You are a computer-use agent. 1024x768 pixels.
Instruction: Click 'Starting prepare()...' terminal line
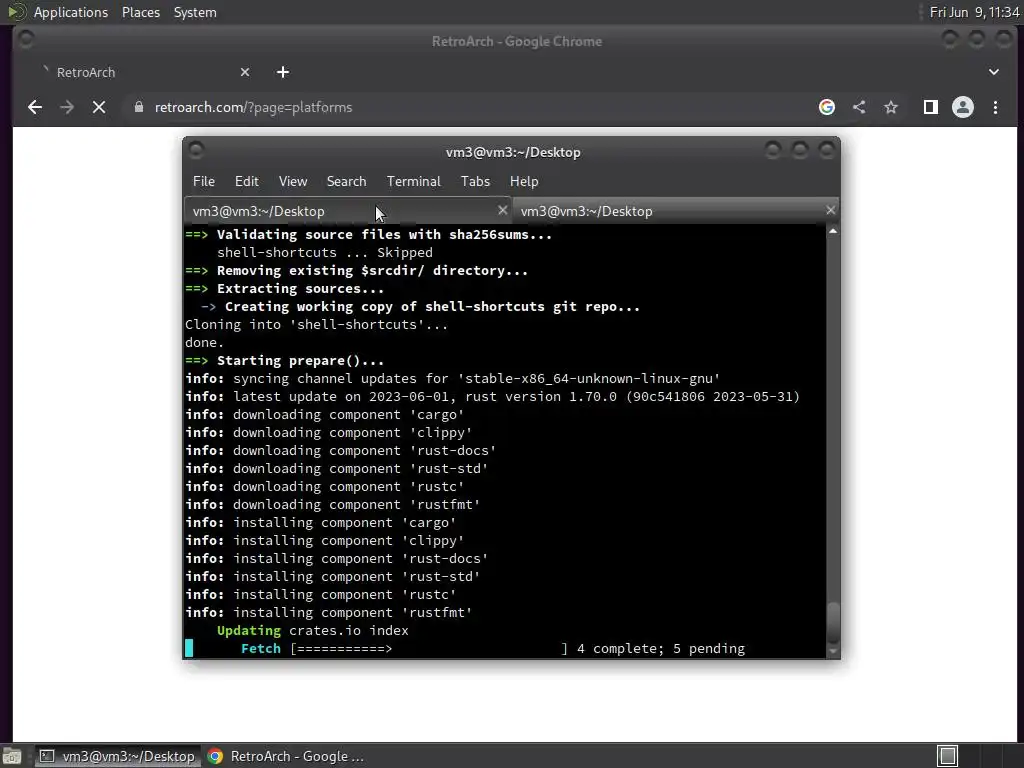coord(285,360)
